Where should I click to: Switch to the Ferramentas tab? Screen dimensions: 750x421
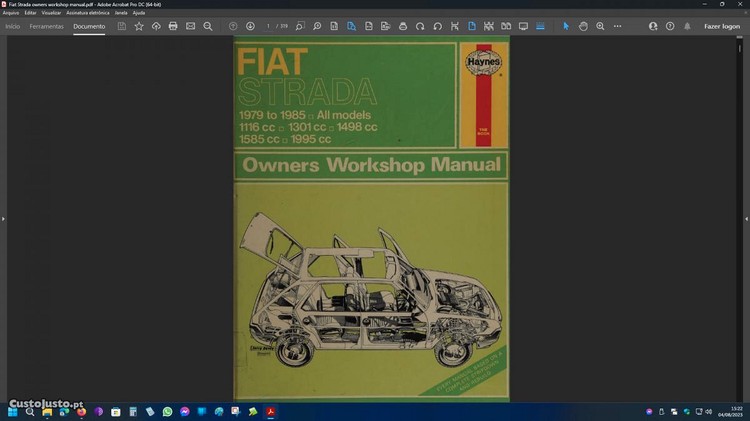pyautogui.click(x=46, y=26)
